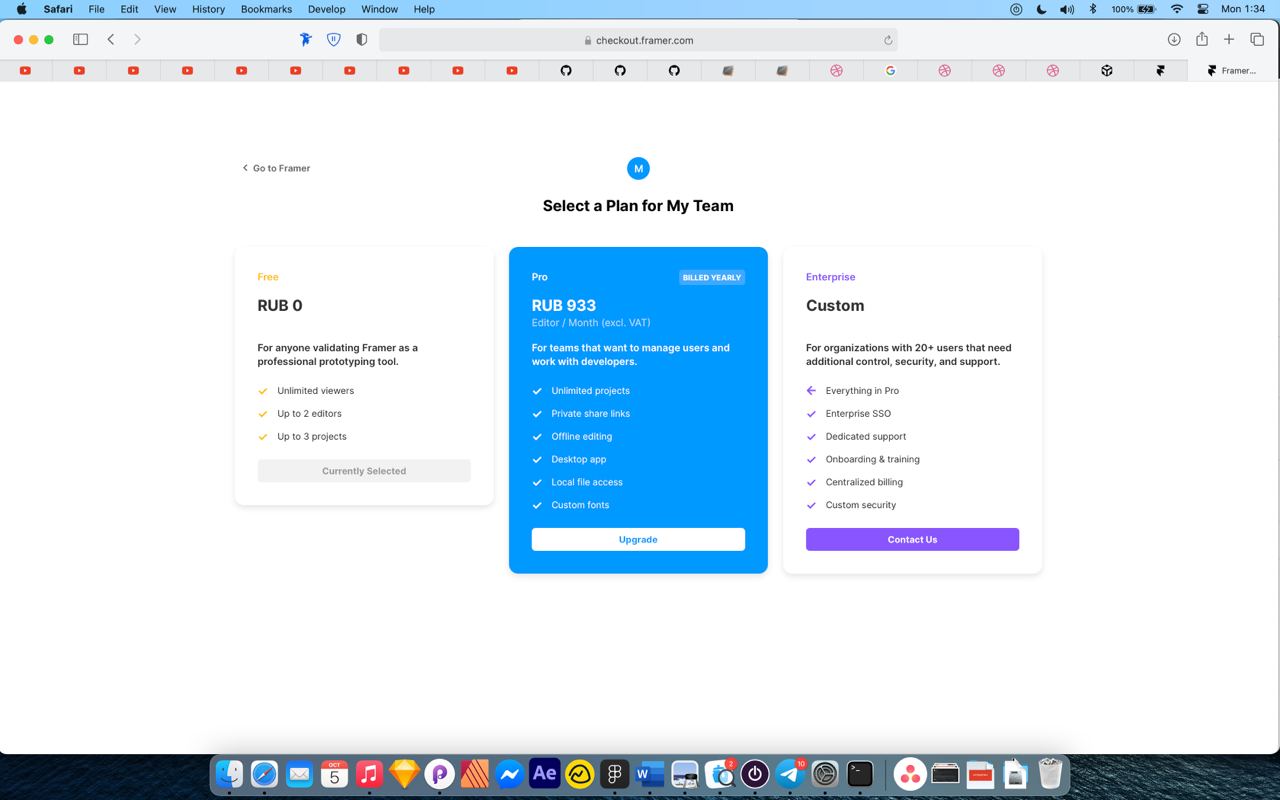Click the 'Everything in Pro' feature
1280x800 pixels.
(x=862, y=391)
